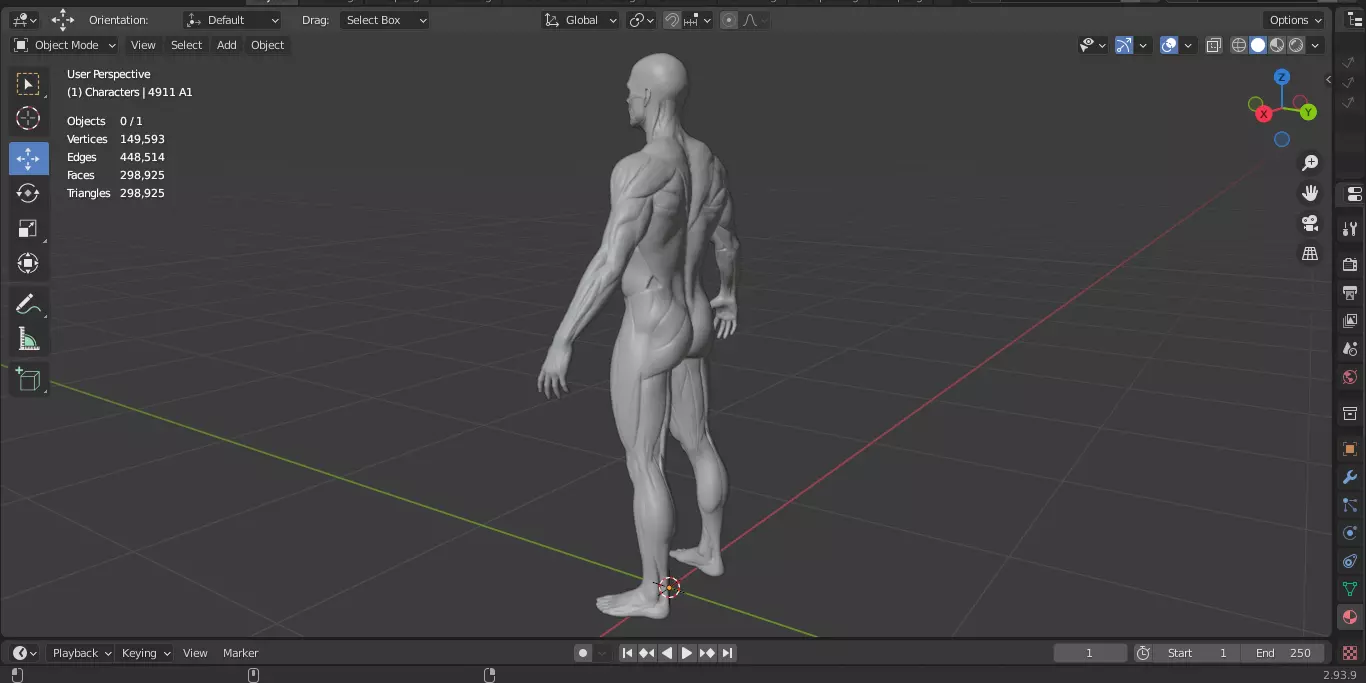The image size is (1366, 683).
Task: Switch to Material Preview shading
Action: point(1277,45)
